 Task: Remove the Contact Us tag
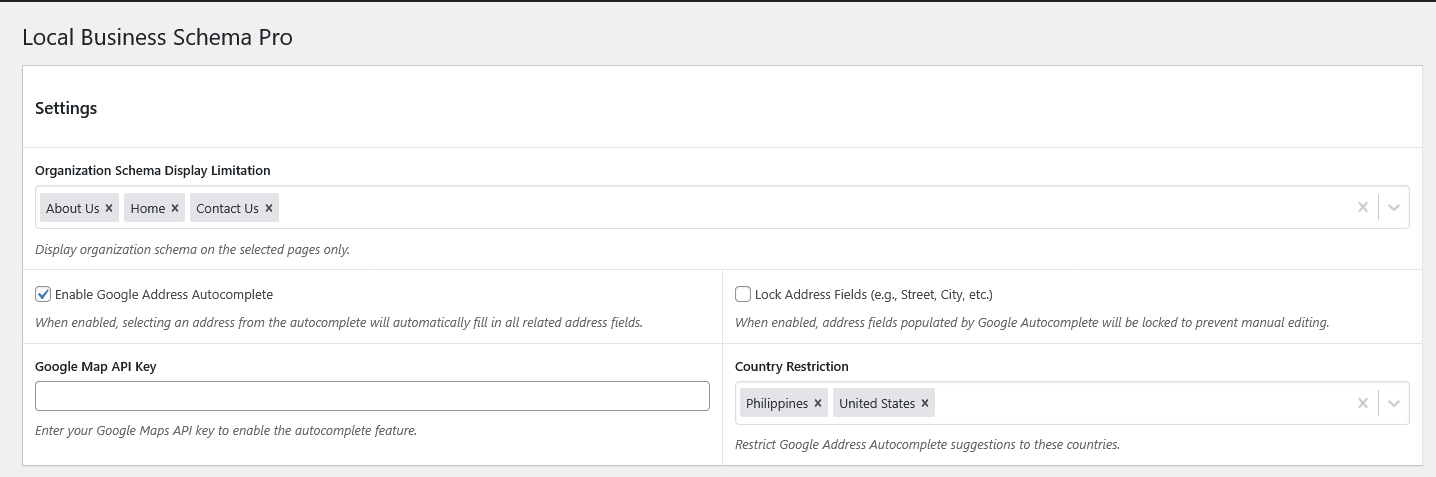[269, 208]
